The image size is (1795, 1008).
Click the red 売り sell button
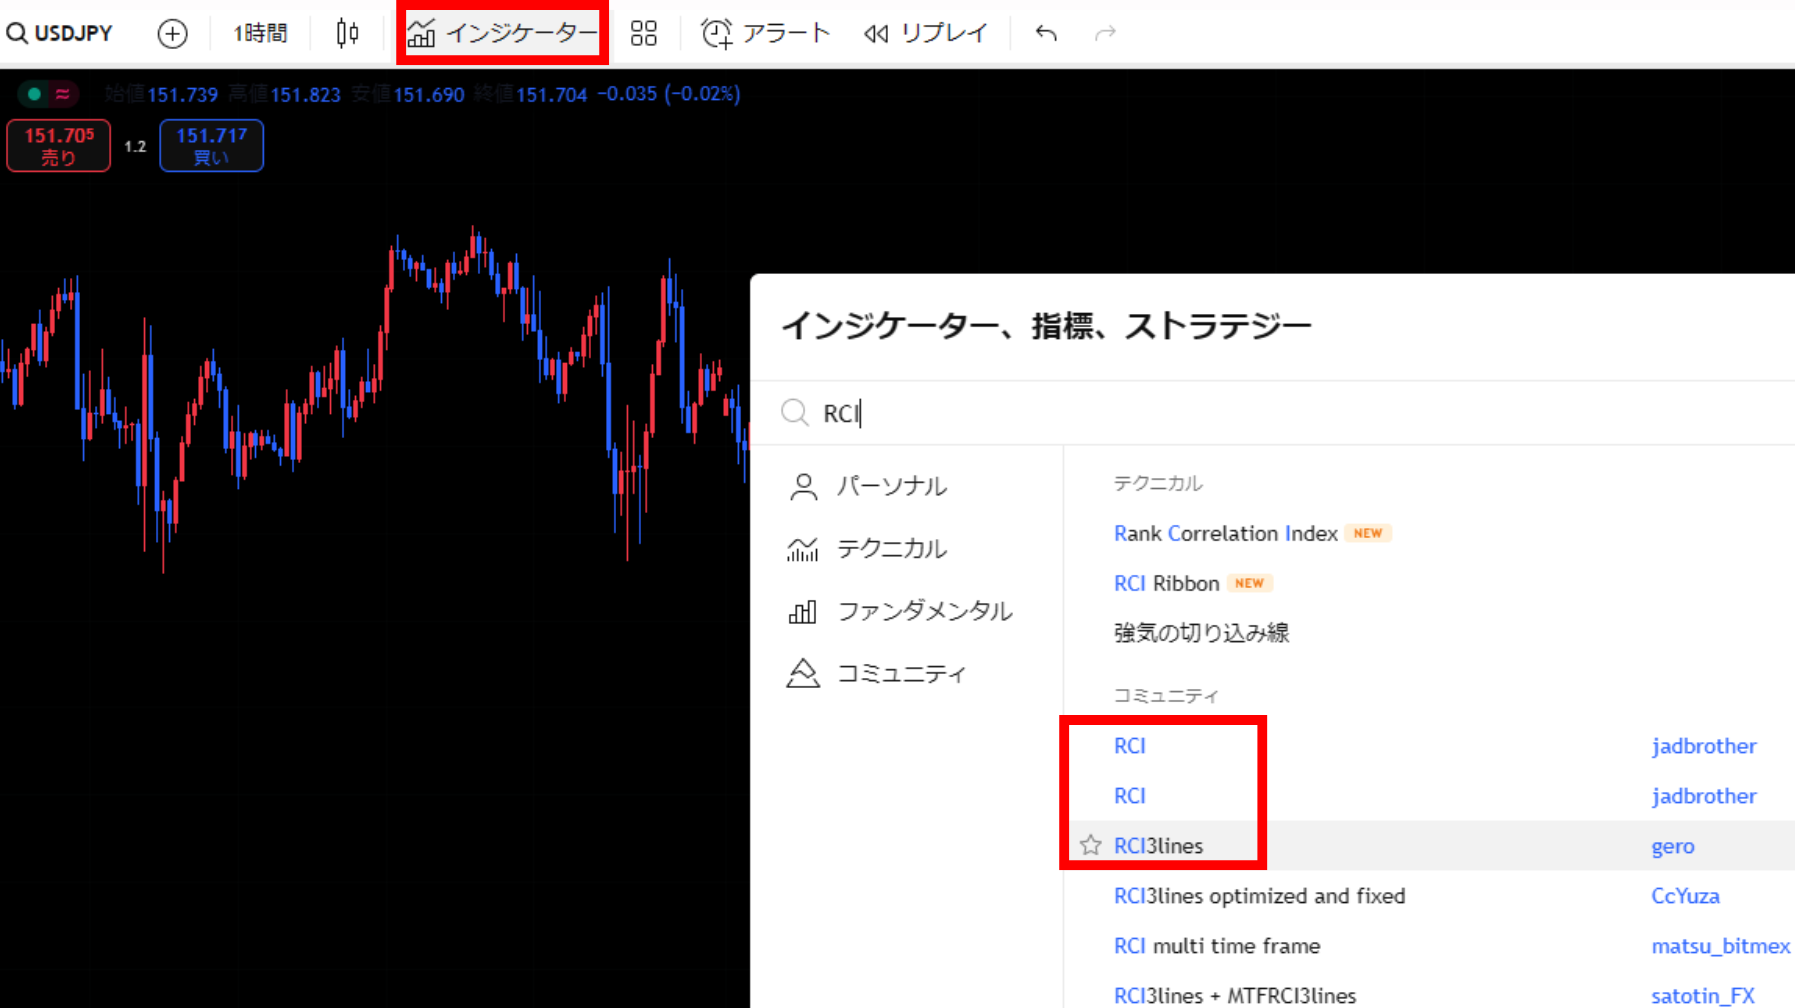click(x=59, y=145)
